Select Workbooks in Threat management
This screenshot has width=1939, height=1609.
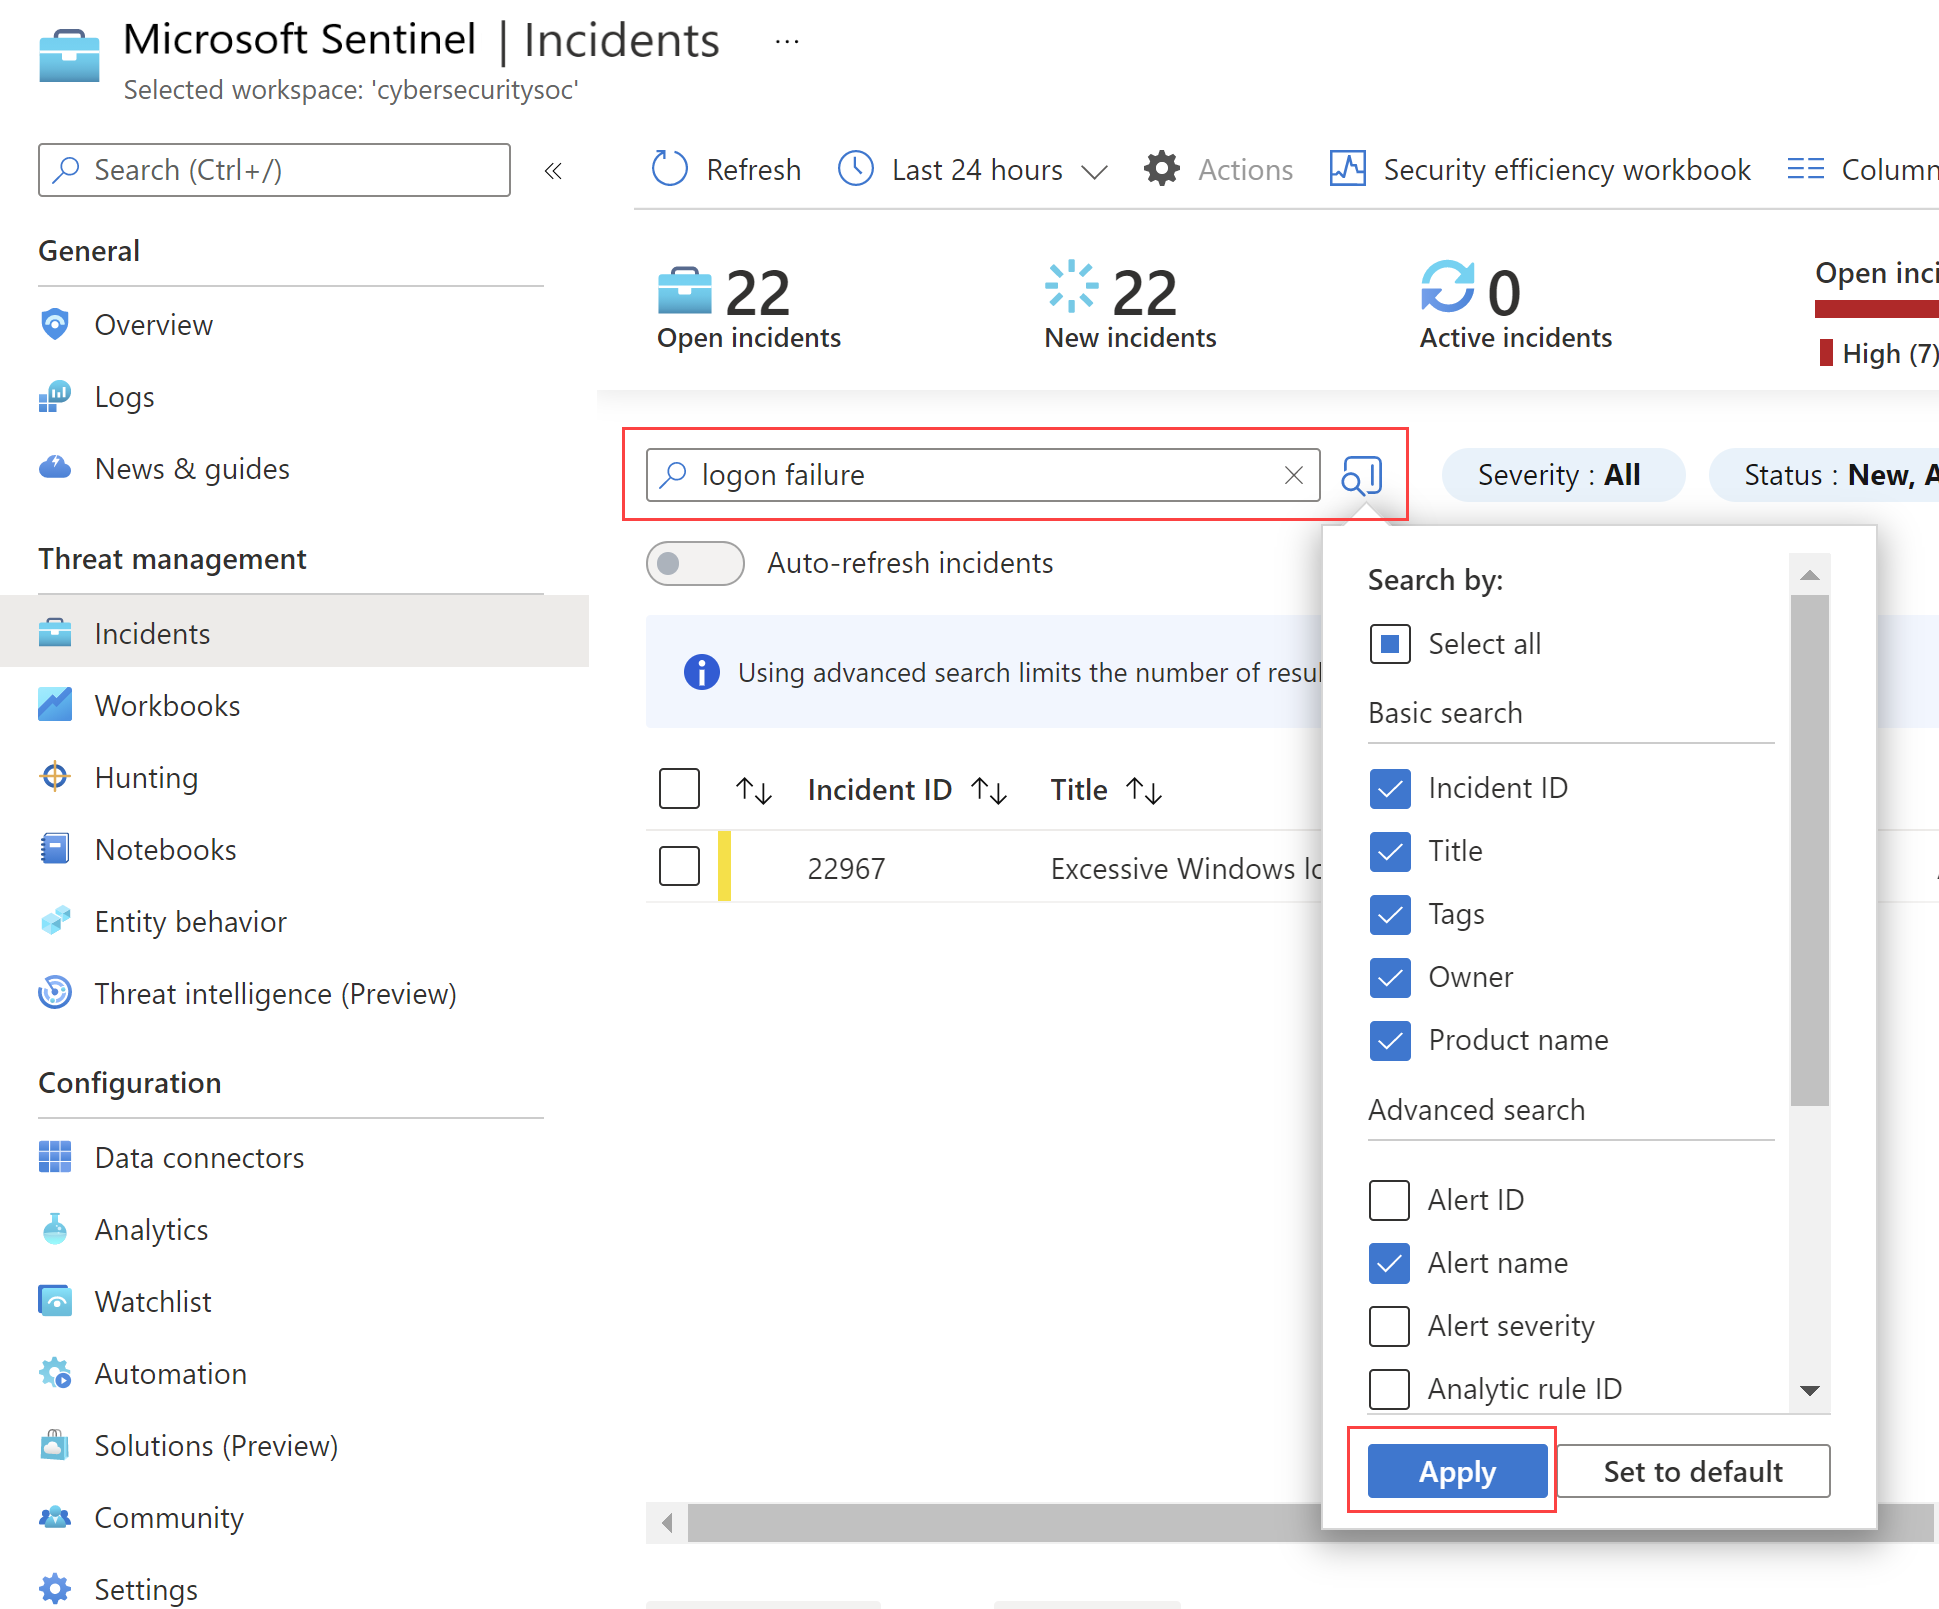[167, 705]
